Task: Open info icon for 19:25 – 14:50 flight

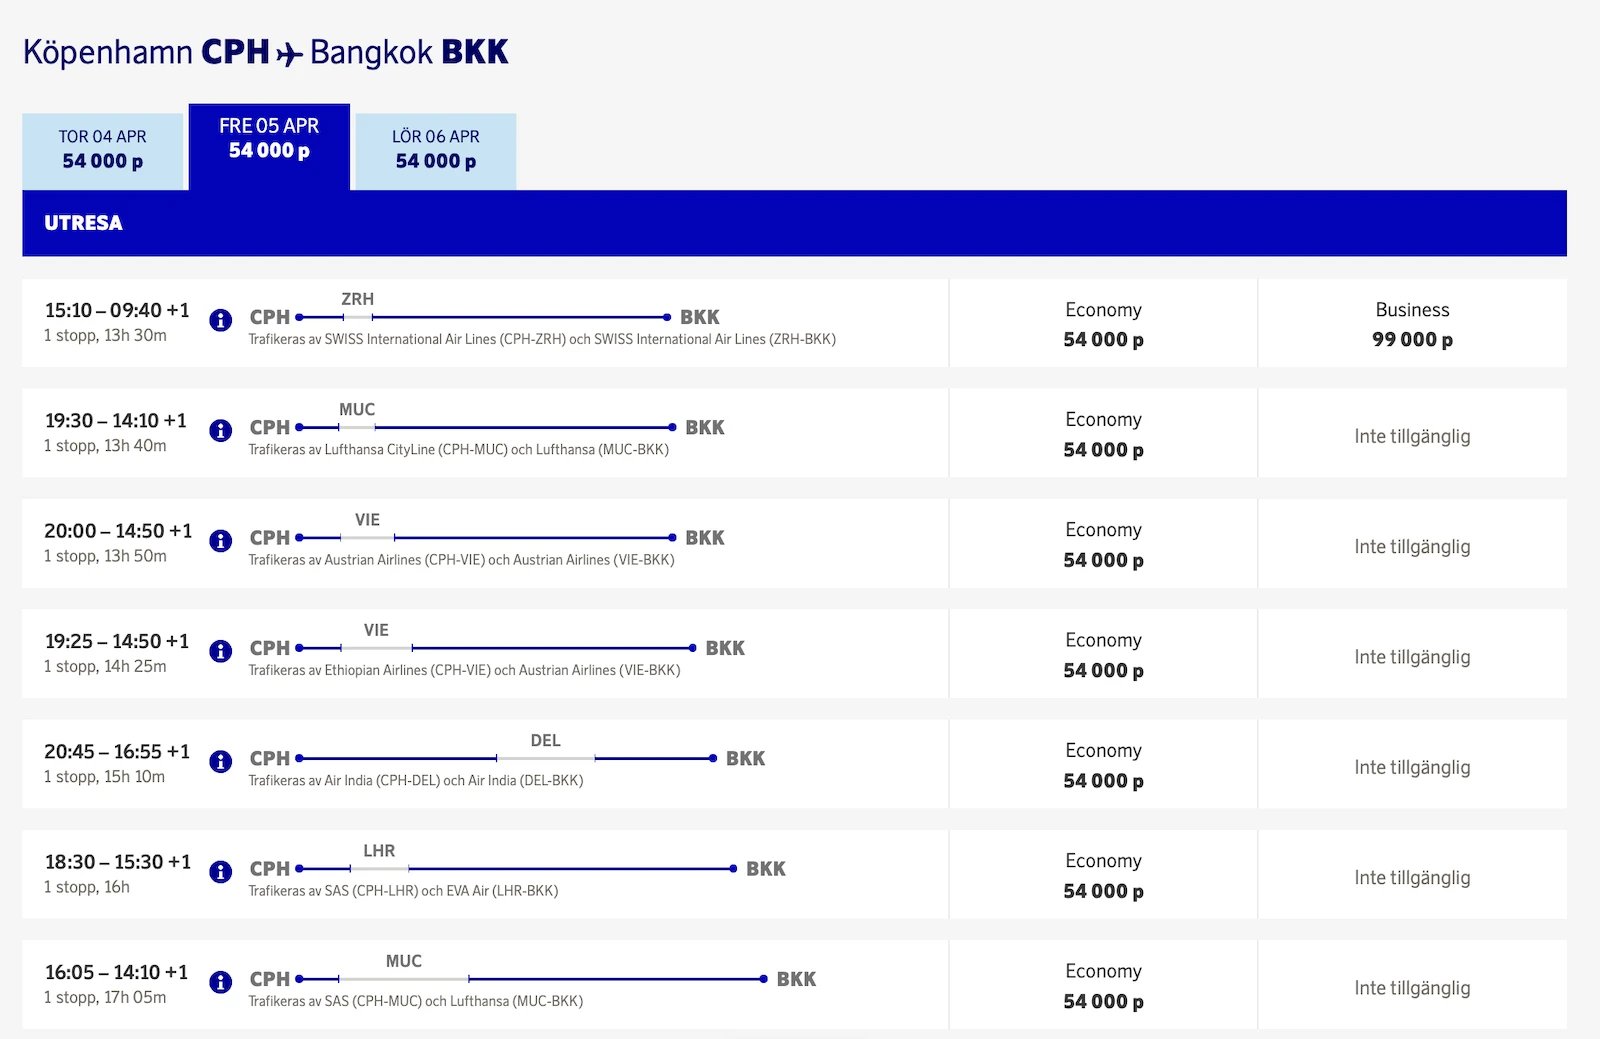Action: 221,651
